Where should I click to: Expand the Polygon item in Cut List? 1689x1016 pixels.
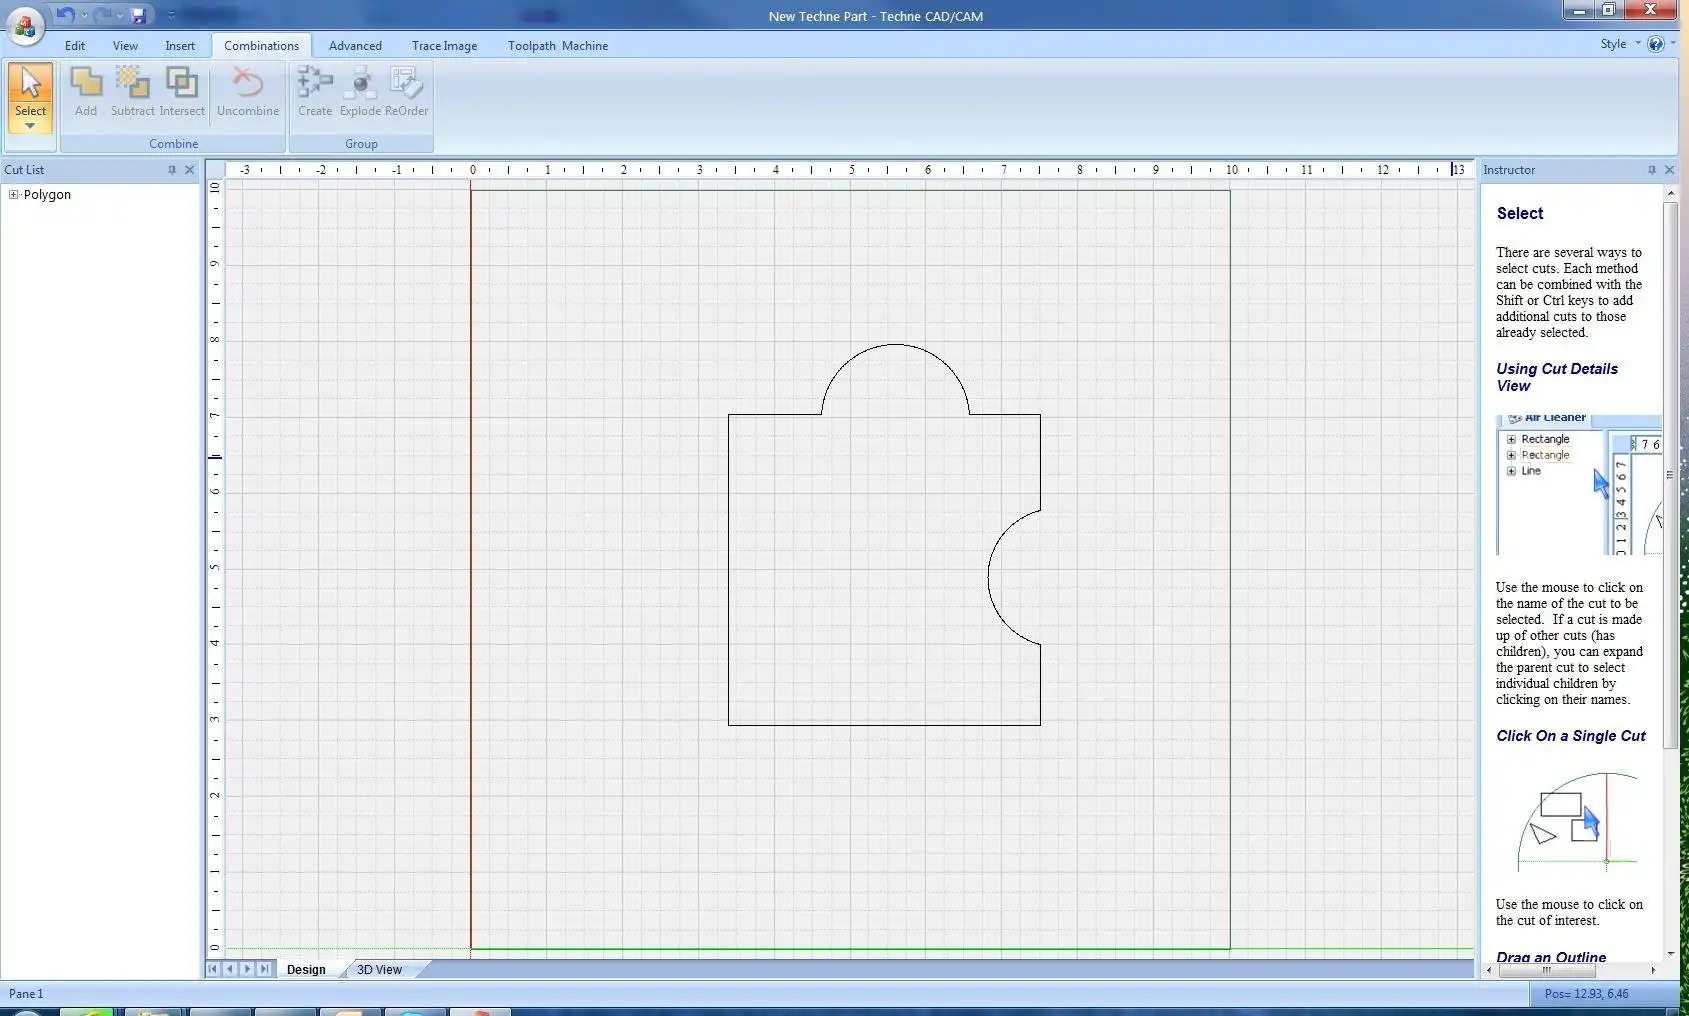coord(12,194)
